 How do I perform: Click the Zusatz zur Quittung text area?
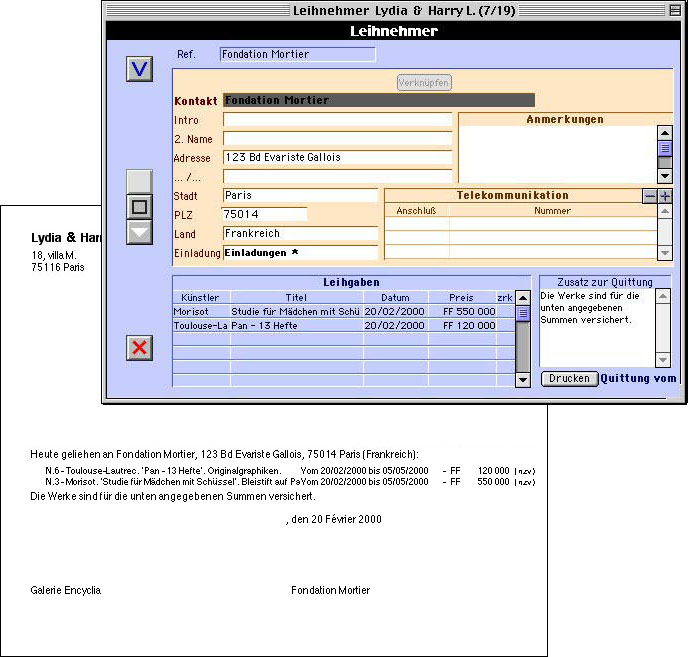(598, 327)
